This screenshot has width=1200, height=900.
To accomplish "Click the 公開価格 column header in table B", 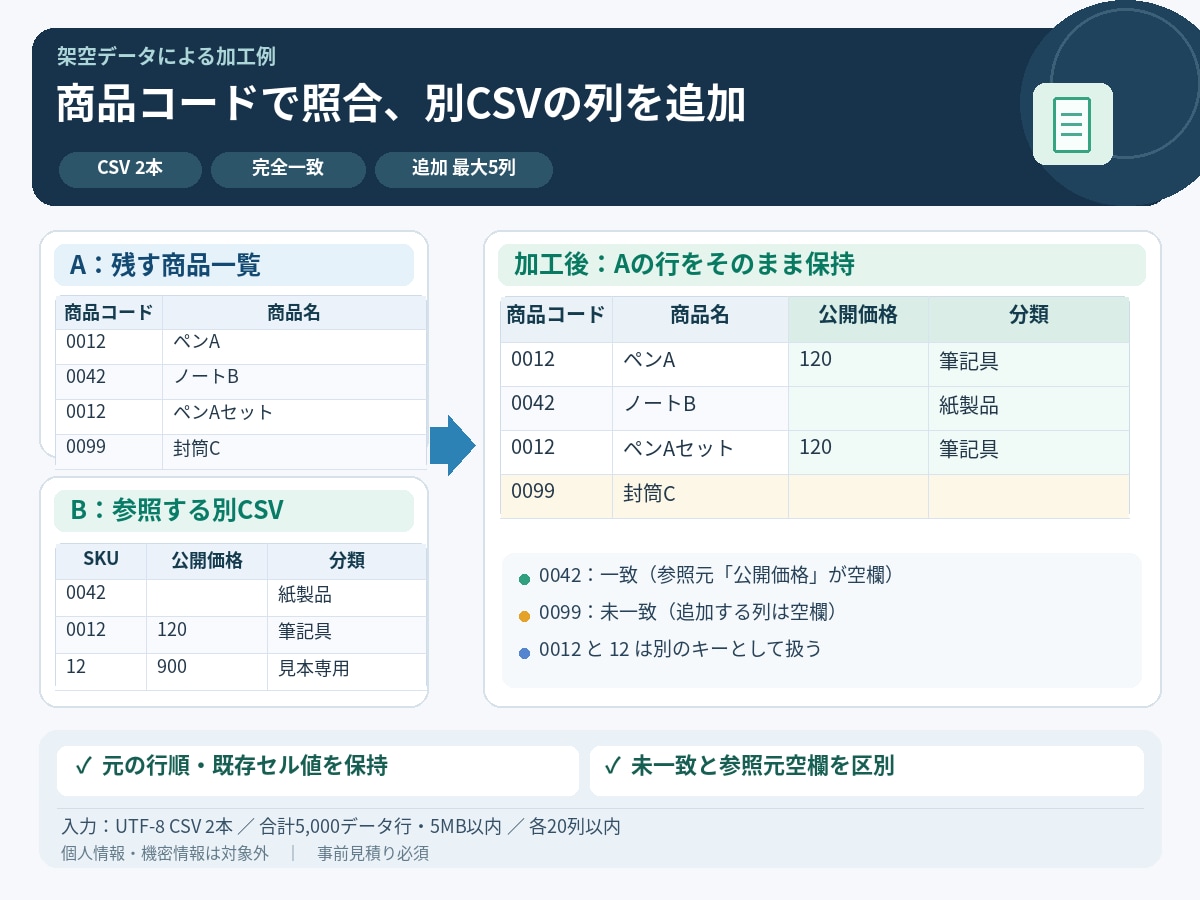I will pos(207,561).
